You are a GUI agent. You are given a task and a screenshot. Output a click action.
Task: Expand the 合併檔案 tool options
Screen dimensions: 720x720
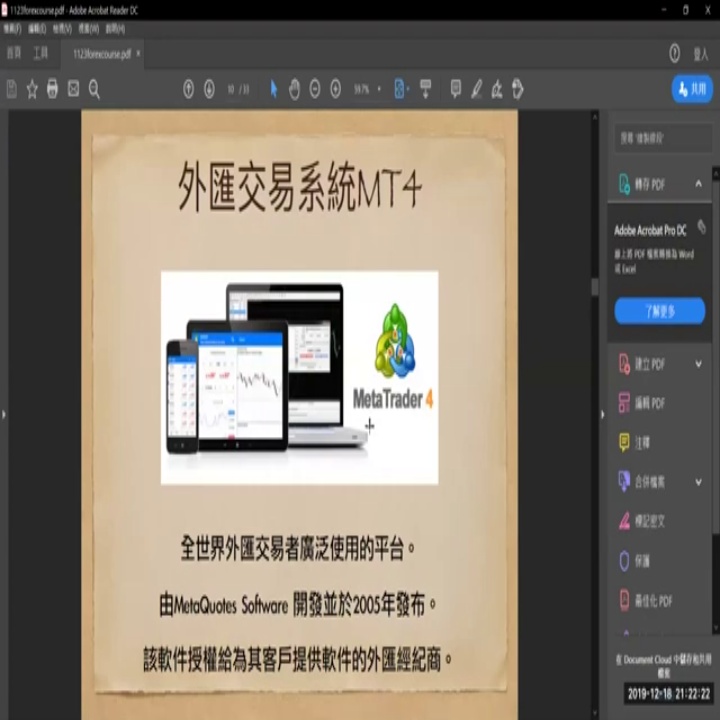[x=698, y=481]
